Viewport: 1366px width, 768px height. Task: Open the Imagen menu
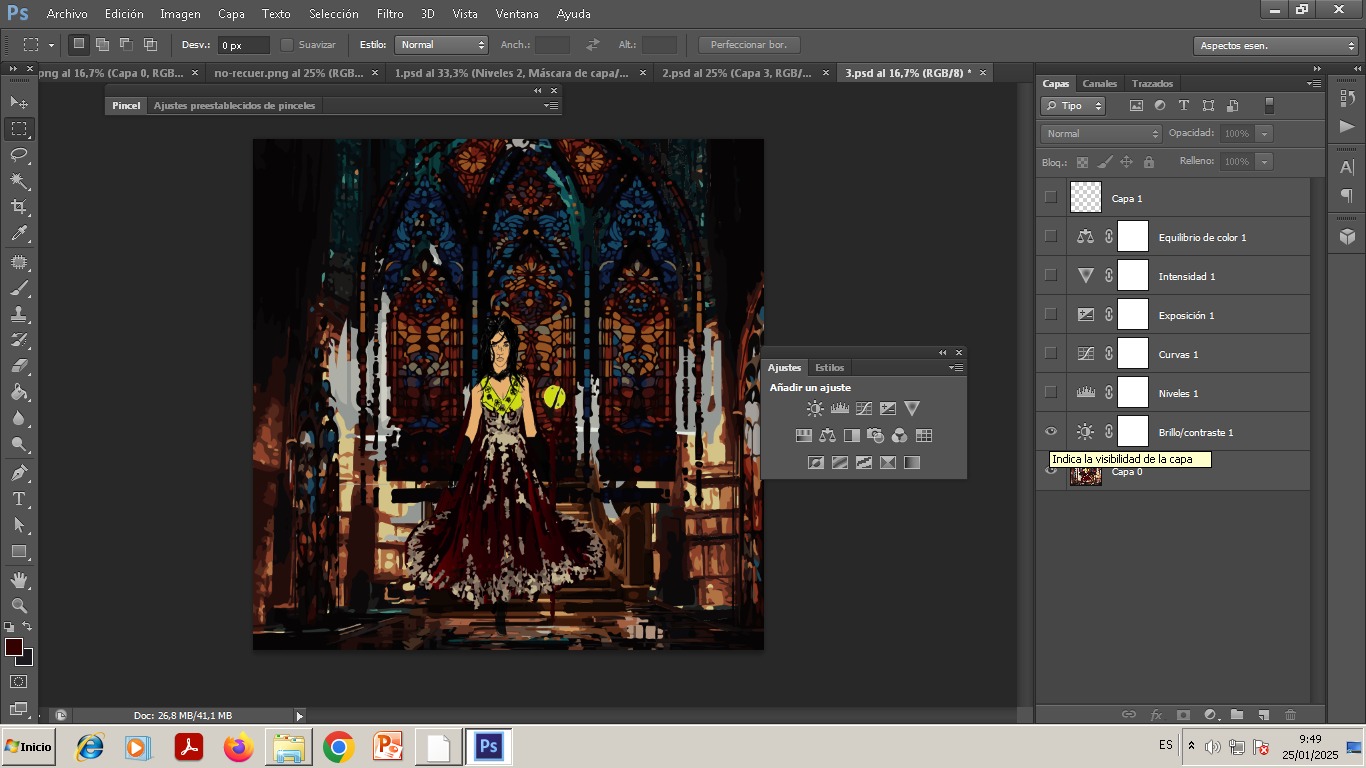[x=180, y=14]
